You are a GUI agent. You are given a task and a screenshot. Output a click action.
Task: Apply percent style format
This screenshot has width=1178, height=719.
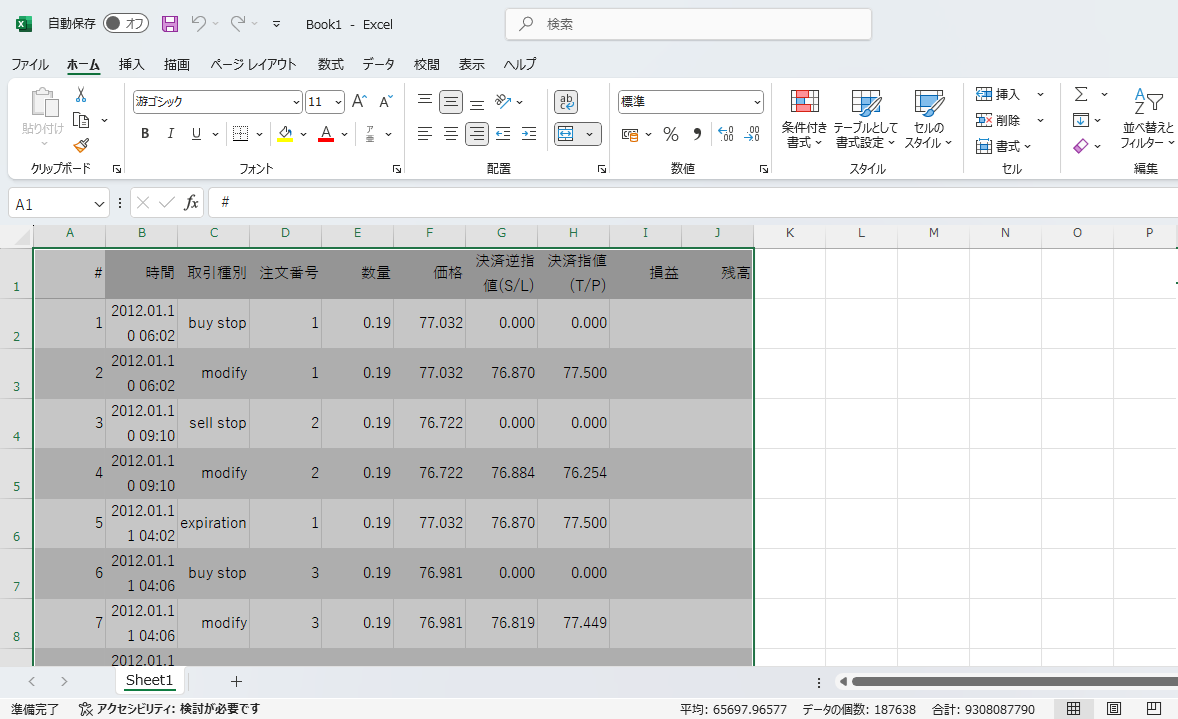tap(671, 134)
